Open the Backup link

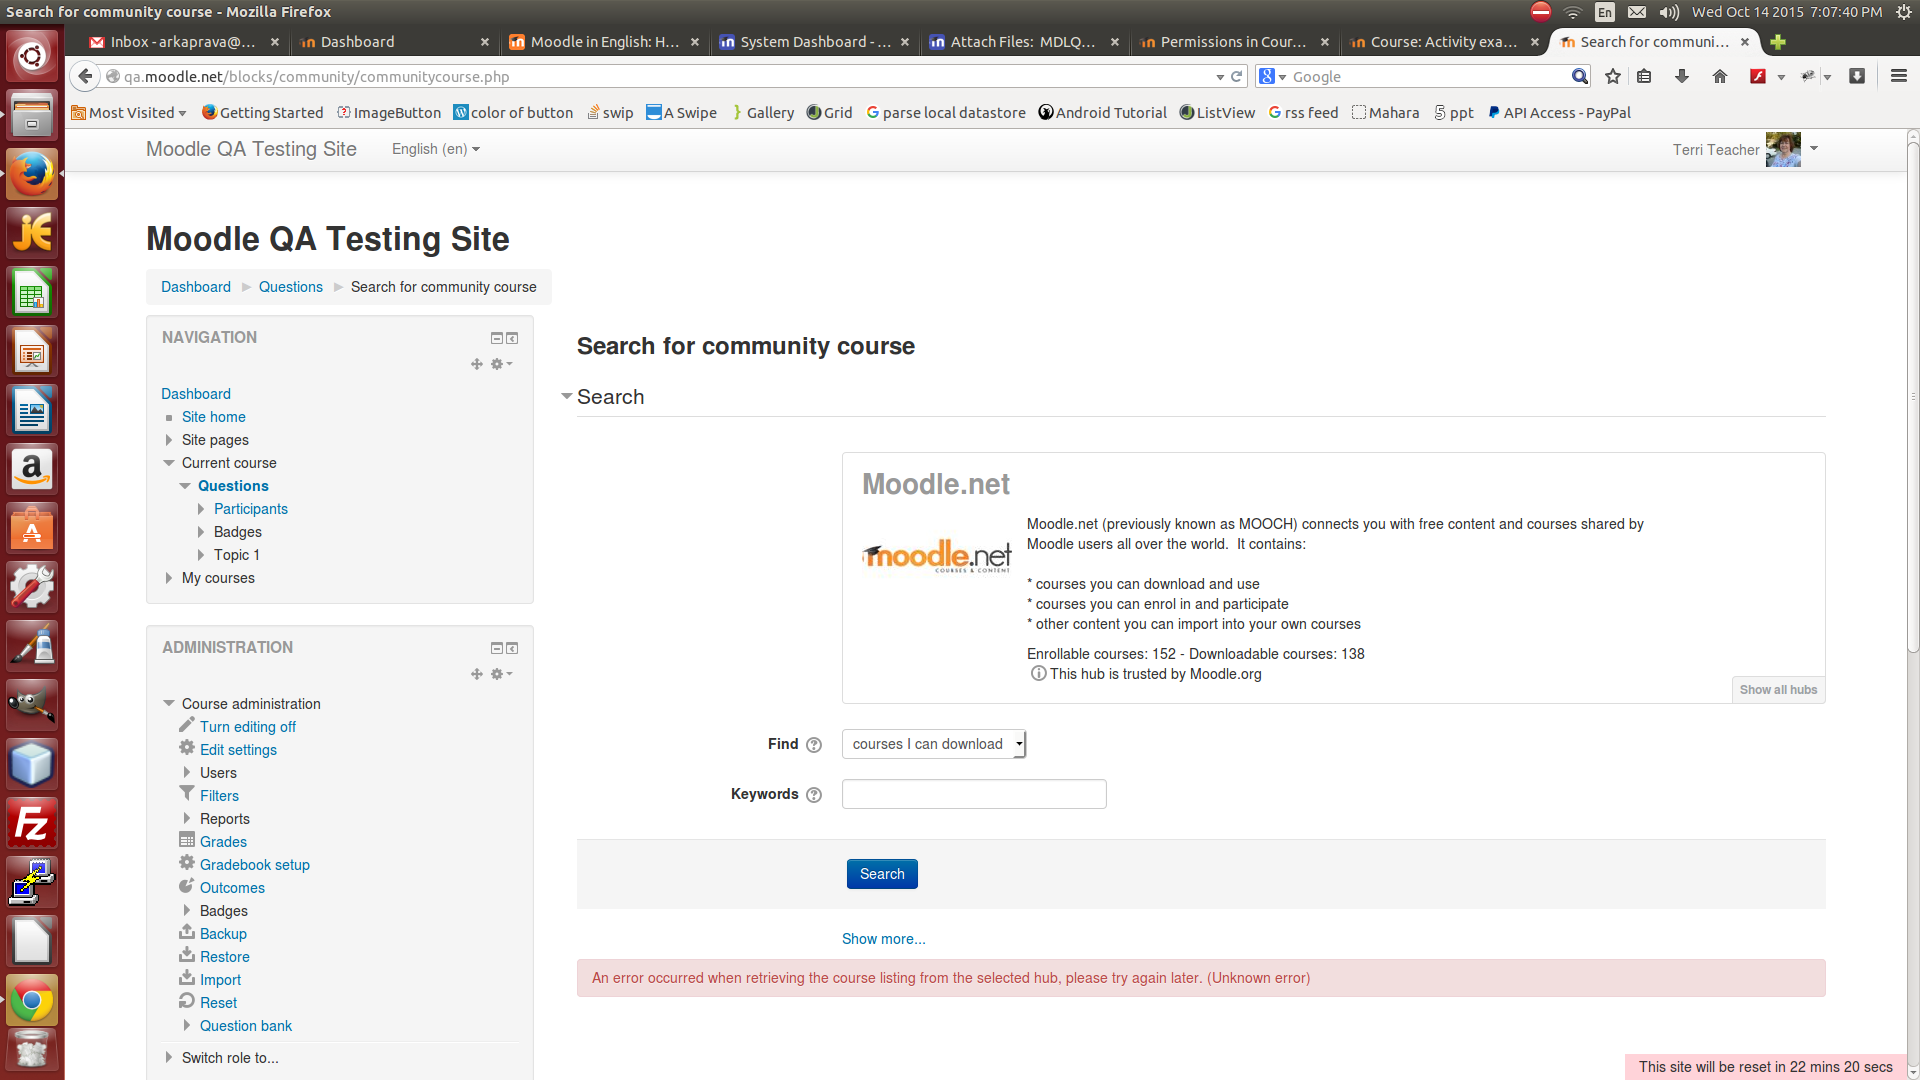pyautogui.click(x=223, y=934)
